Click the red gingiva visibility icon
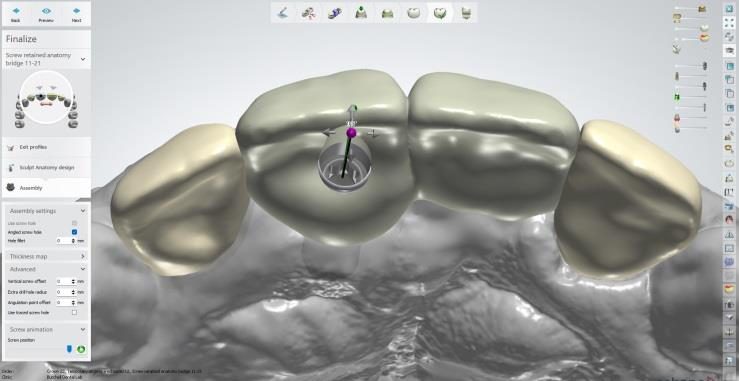The height and width of the screenshot is (381, 739). tap(677, 118)
